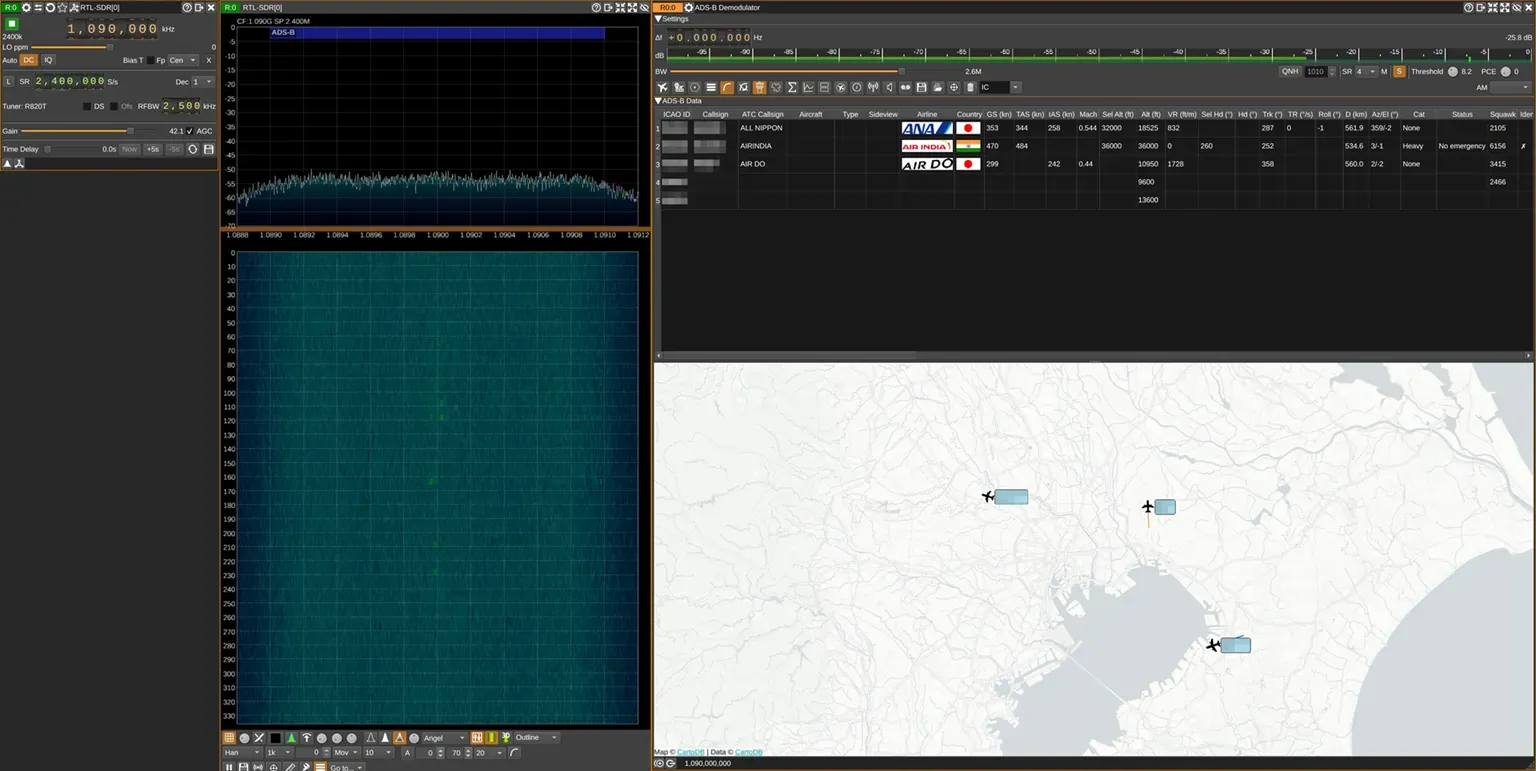The image size is (1536, 771).
Task: Click the airplane icon in ADS-B toolbar
Action: tap(662, 88)
